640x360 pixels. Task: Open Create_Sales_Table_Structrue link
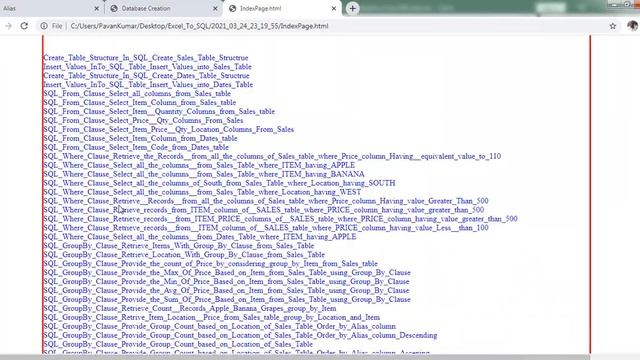[x=145, y=58]
